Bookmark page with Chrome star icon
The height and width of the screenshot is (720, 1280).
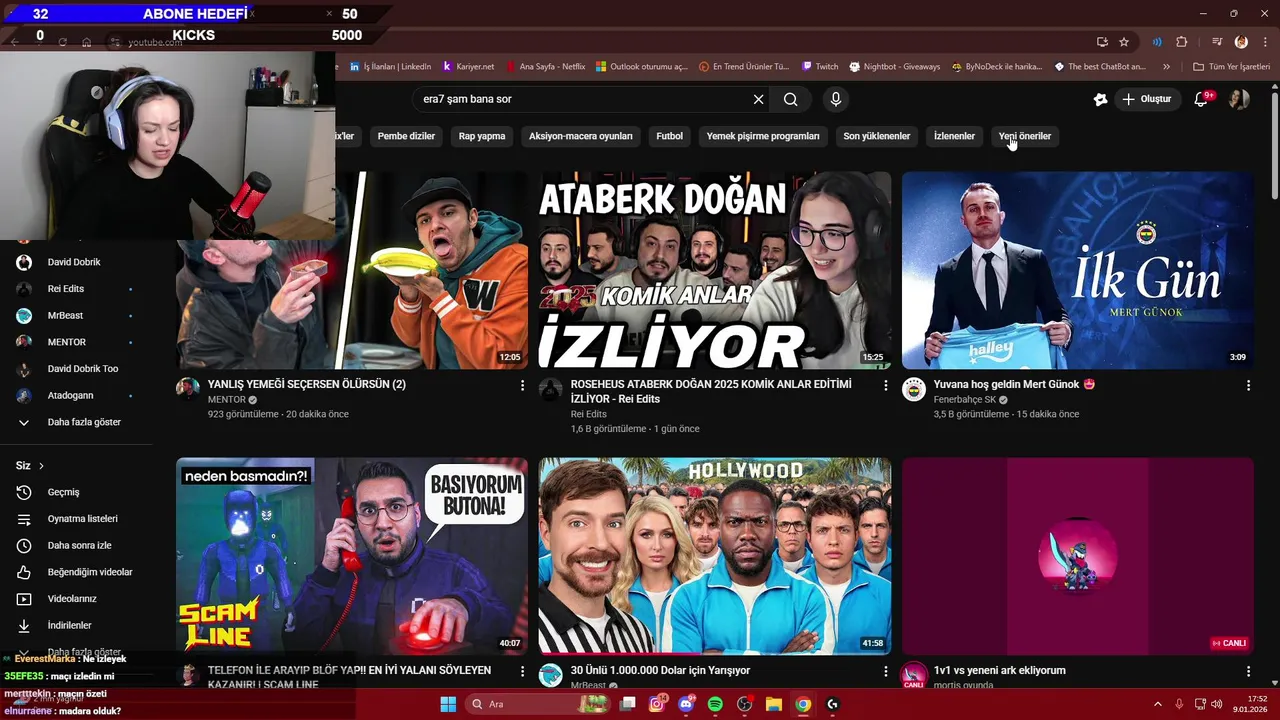click(x=1124, y=42)
